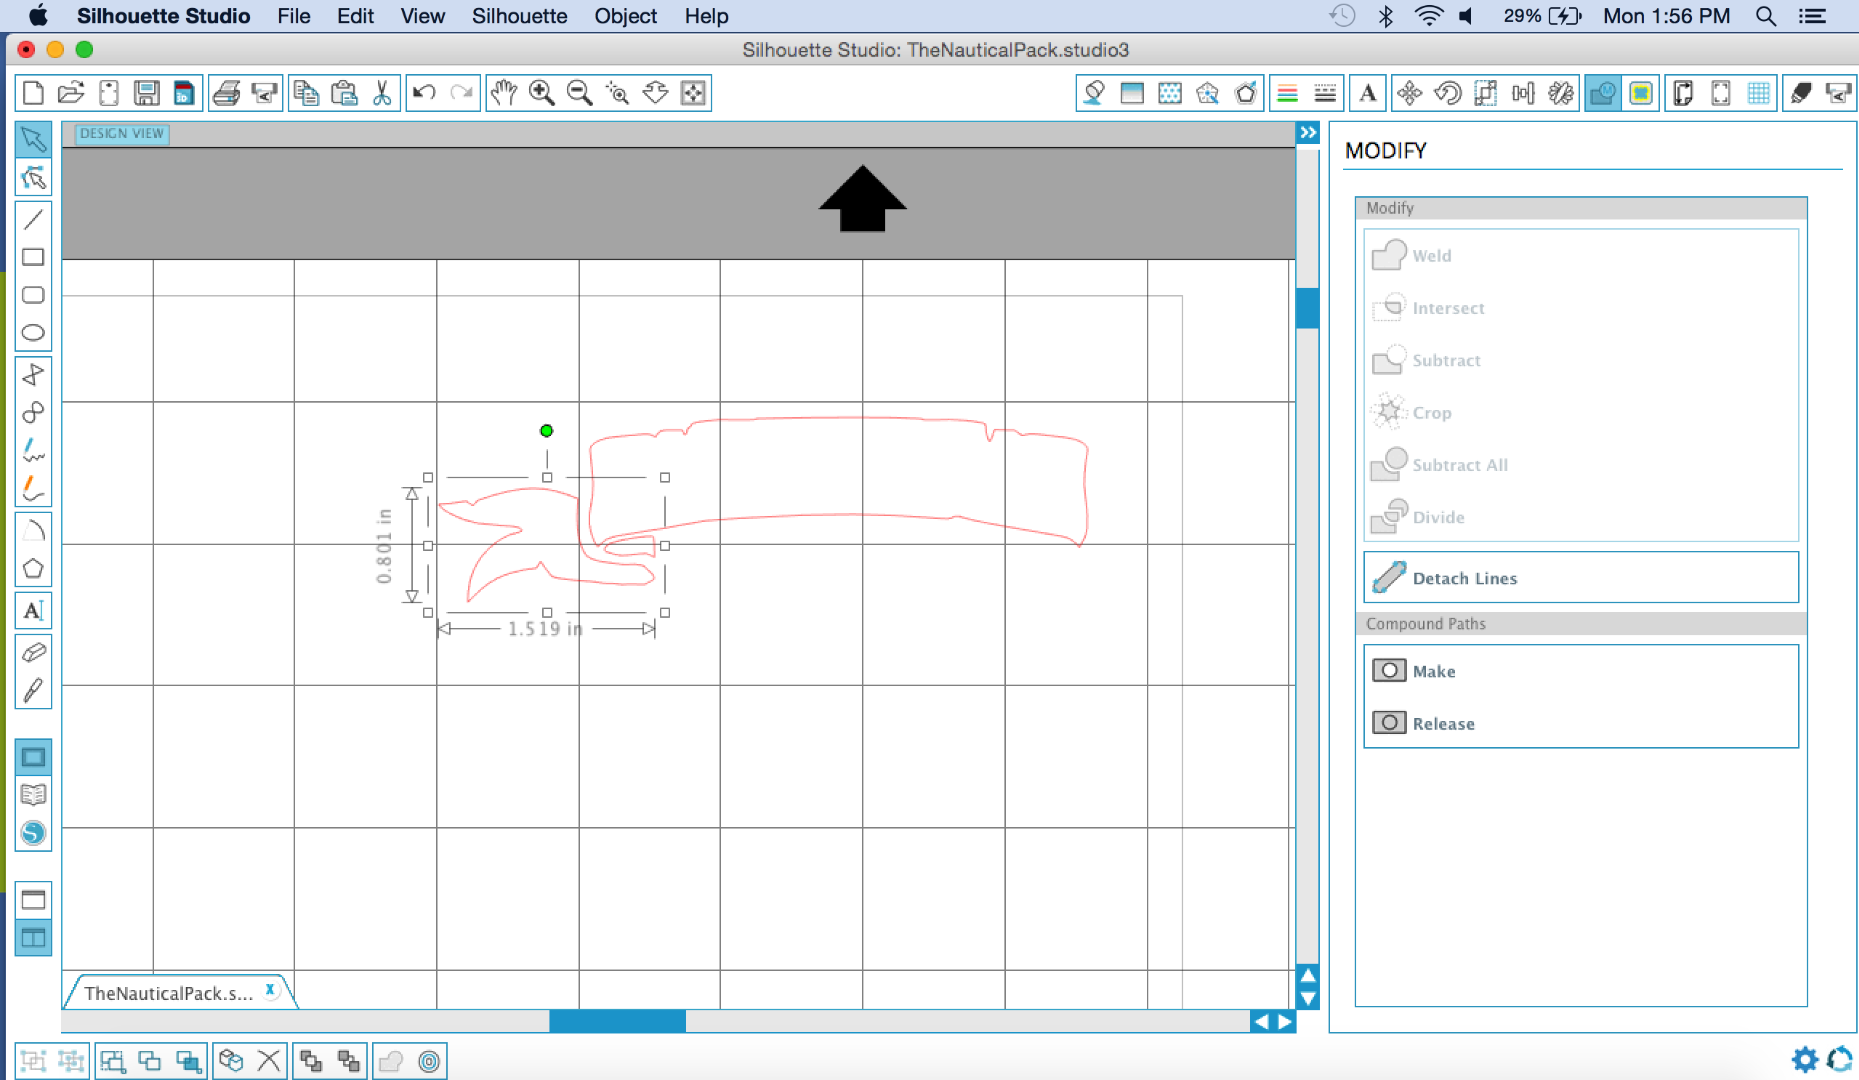Save to SD card icon

tap(184, 93)
